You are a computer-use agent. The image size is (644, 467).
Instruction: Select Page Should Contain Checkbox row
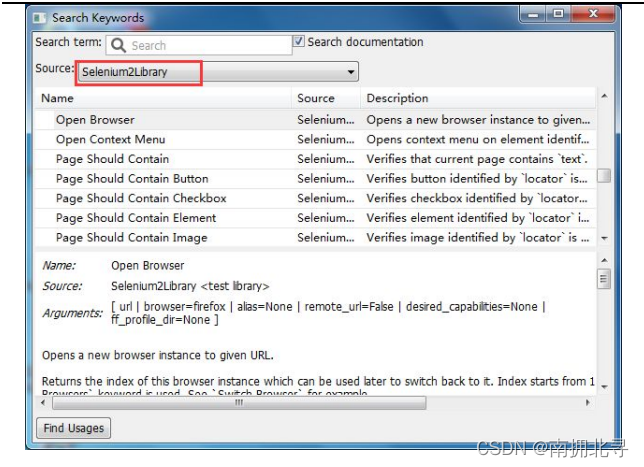point(315,199)
